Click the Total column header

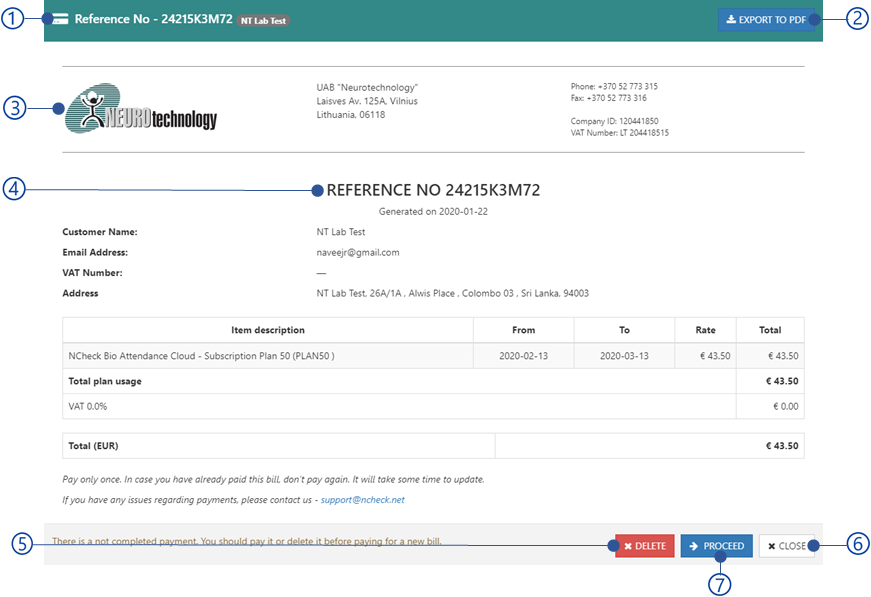[770, 330]
